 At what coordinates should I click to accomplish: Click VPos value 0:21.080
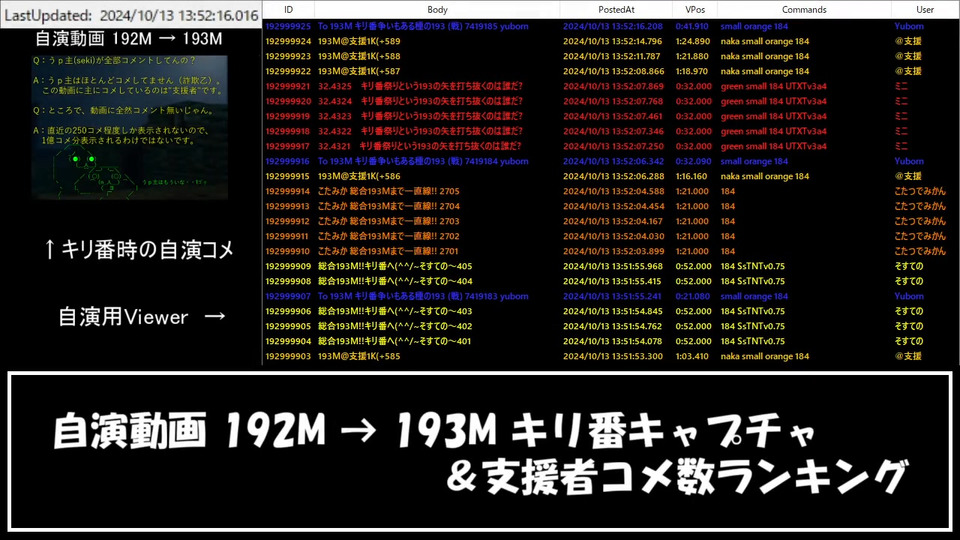coord(693,296)
